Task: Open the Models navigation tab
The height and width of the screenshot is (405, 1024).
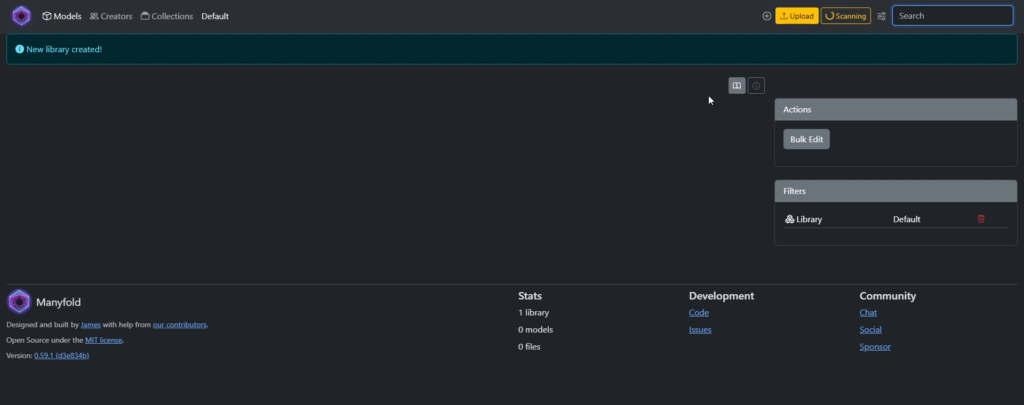Action: pyautogui.click(x=61, y=16)
